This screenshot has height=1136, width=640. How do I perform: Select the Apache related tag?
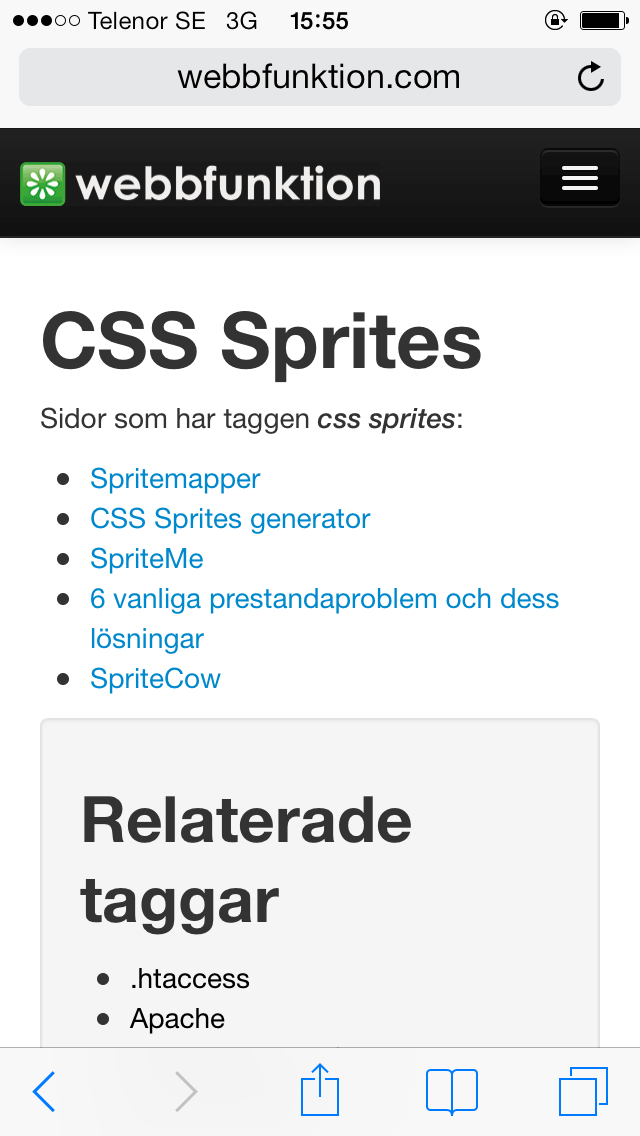(x=177, y=1019)
